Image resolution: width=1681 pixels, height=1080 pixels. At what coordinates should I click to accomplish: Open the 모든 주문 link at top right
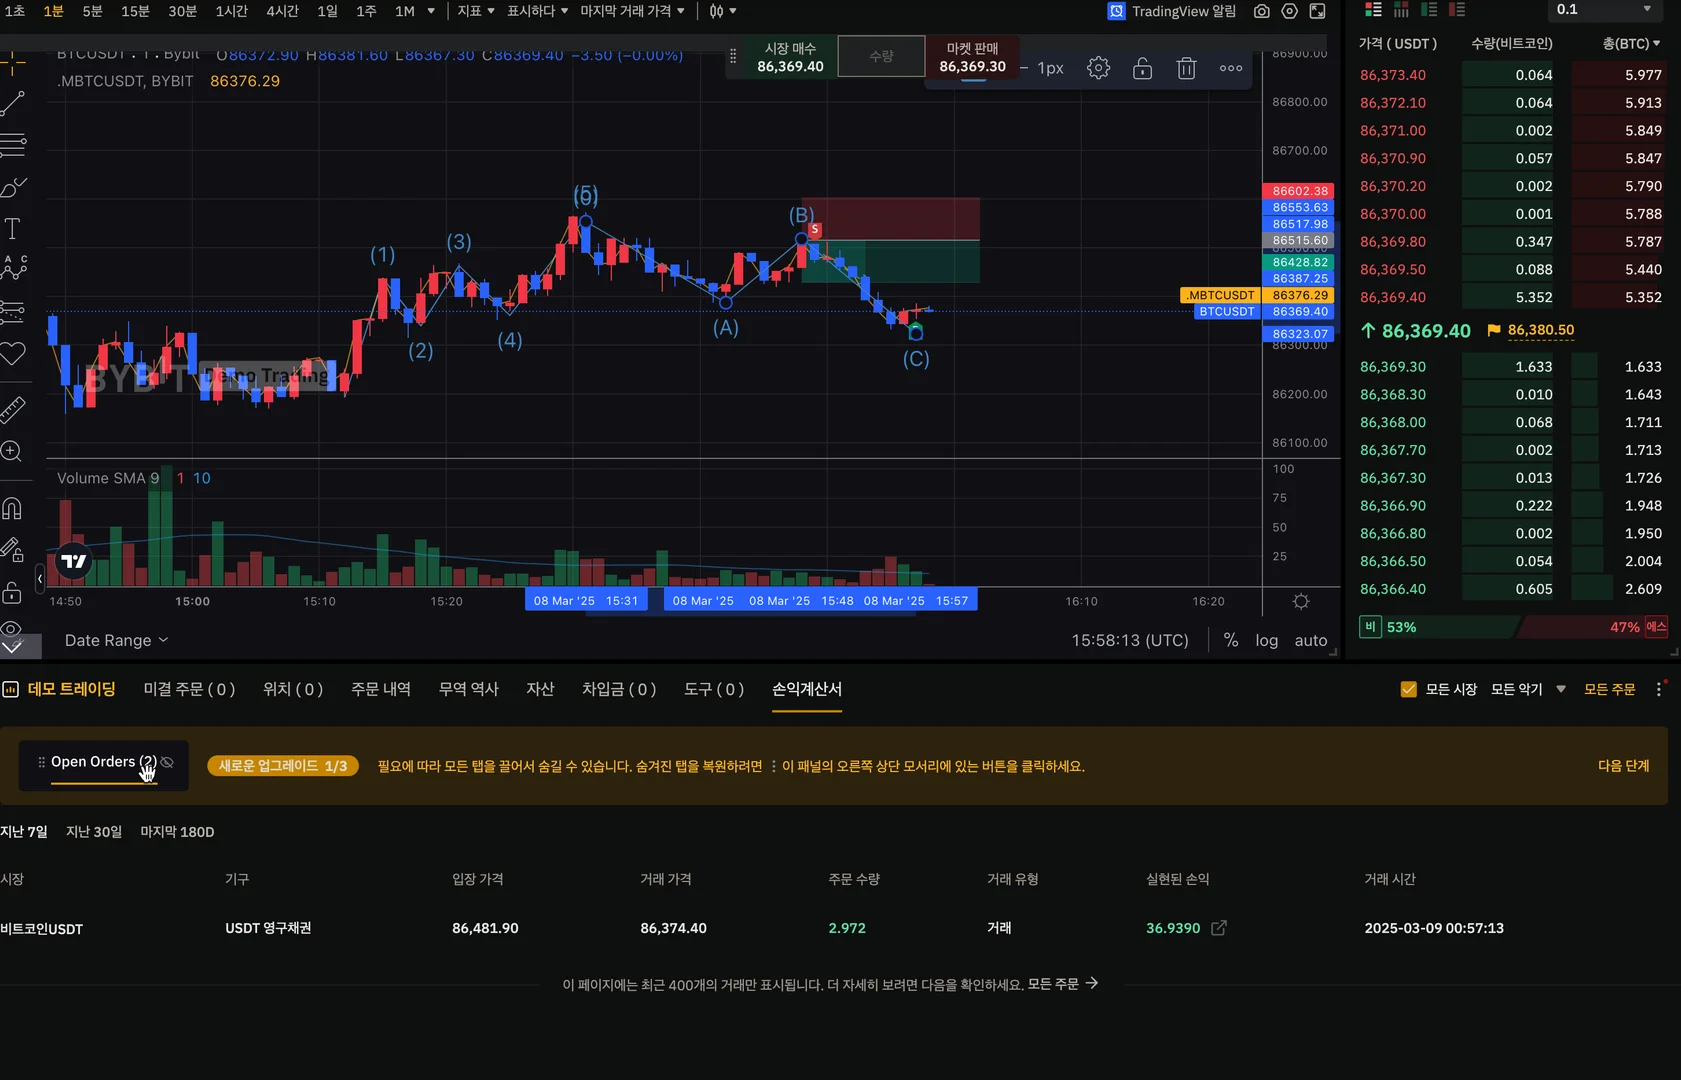click(1610, 689)
